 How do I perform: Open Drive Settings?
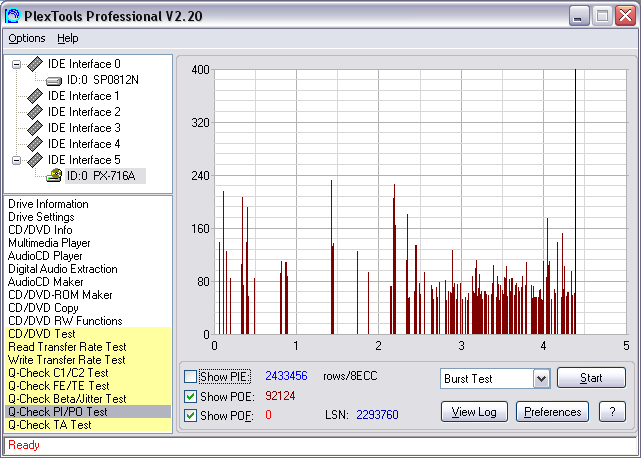pos(41,217)
